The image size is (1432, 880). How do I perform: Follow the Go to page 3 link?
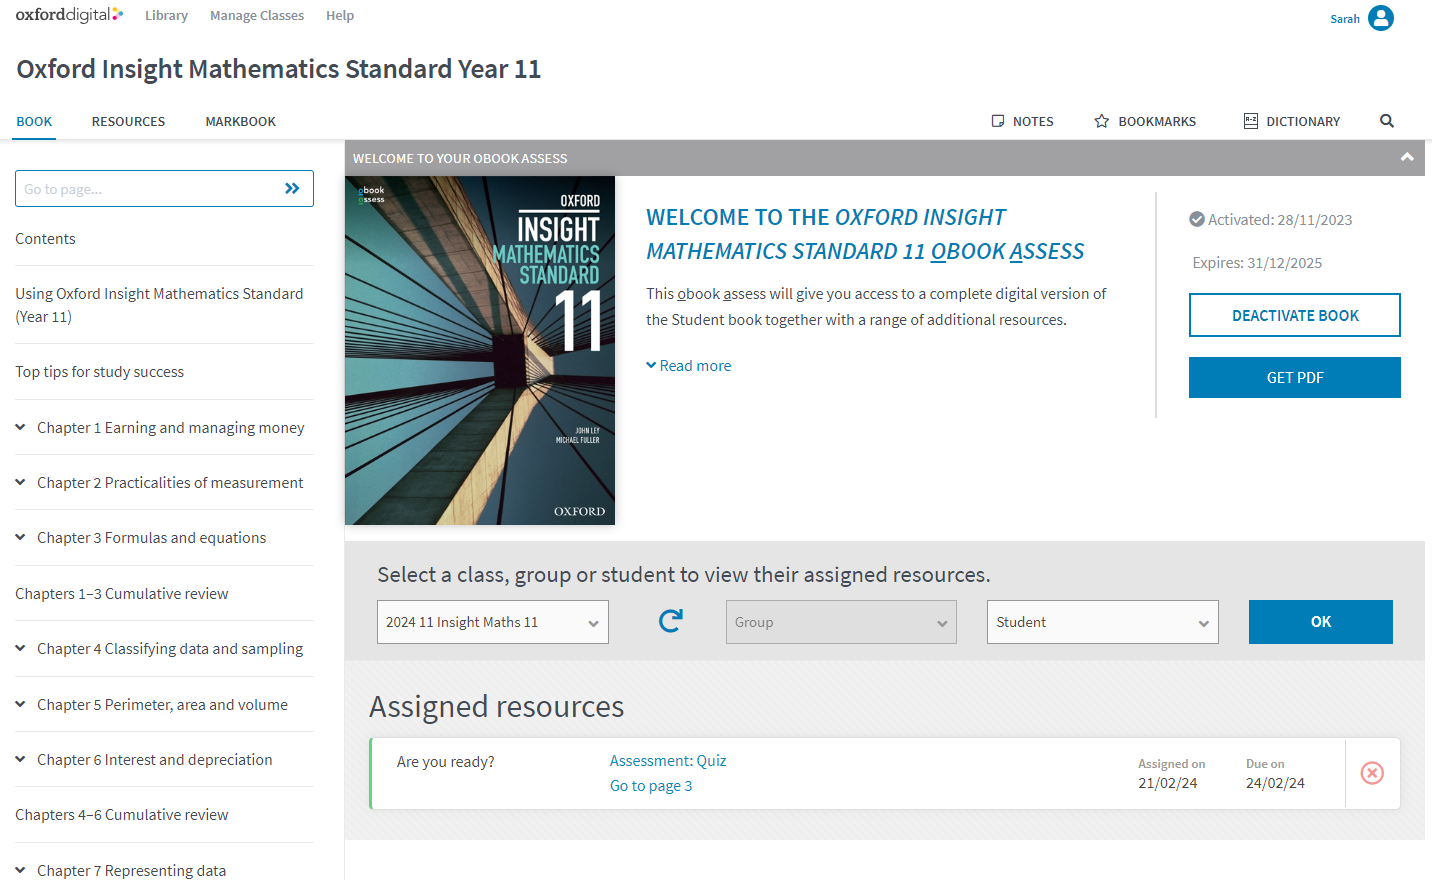651,786
